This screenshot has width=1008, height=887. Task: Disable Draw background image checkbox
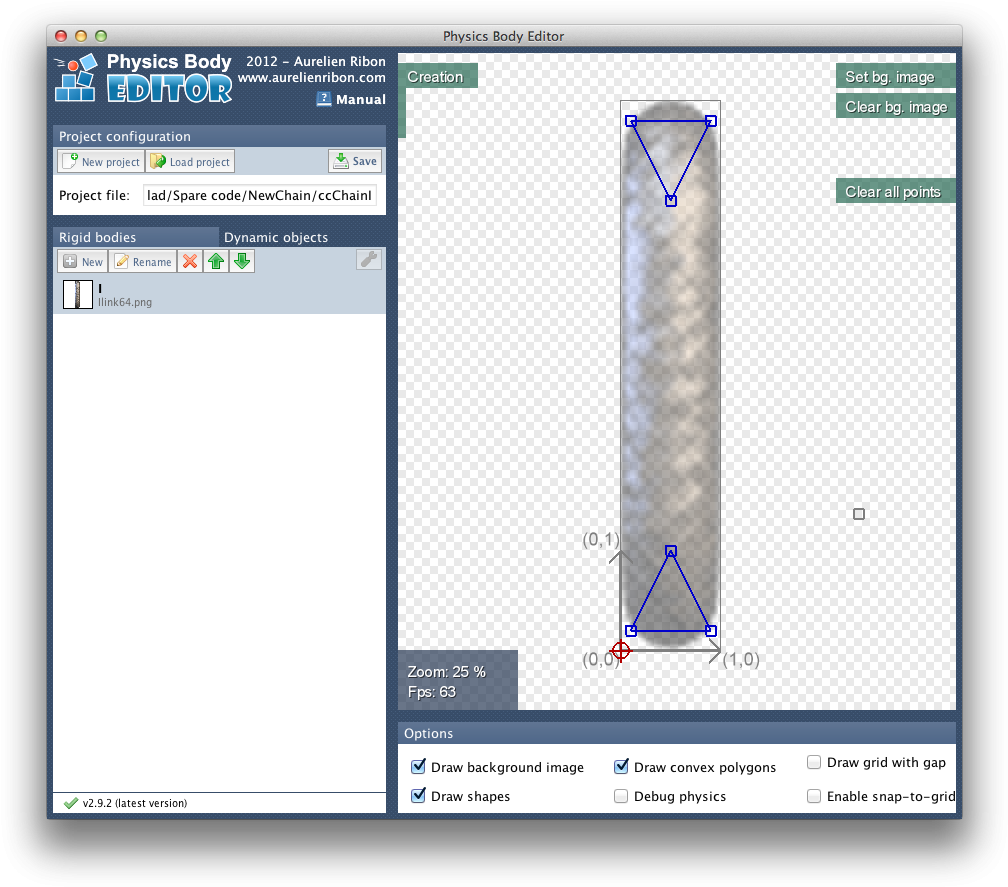tap(419, 767)
